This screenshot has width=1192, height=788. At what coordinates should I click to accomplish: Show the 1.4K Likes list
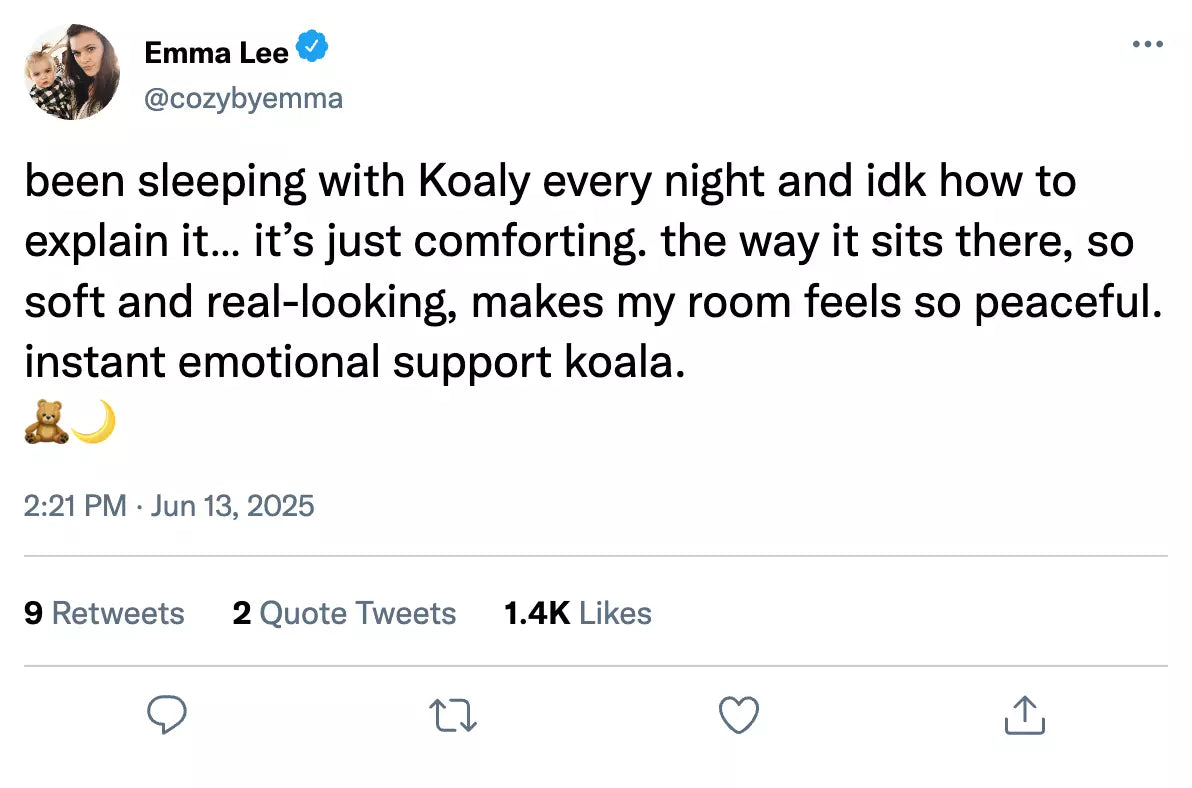coord(578,613)
